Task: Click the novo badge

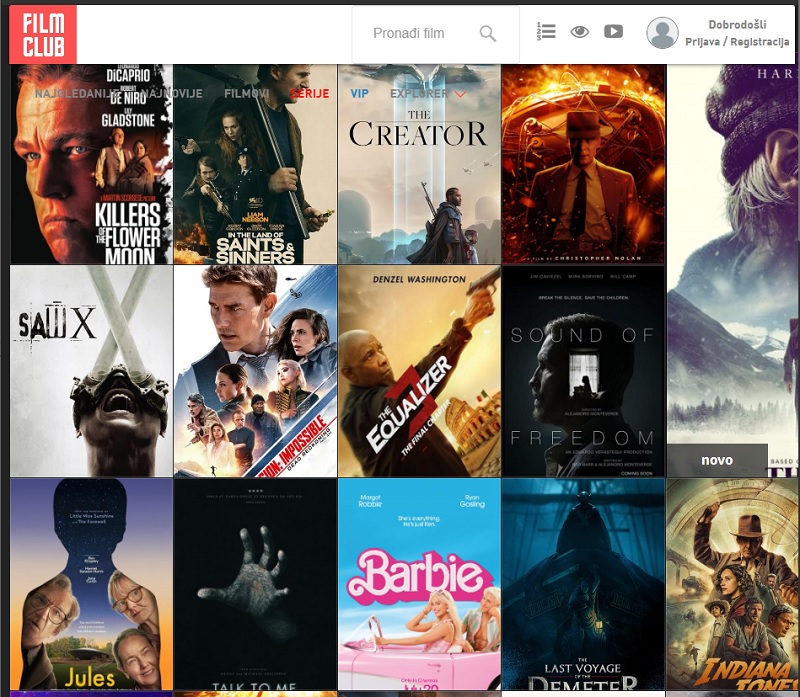Action: [717, 460]
